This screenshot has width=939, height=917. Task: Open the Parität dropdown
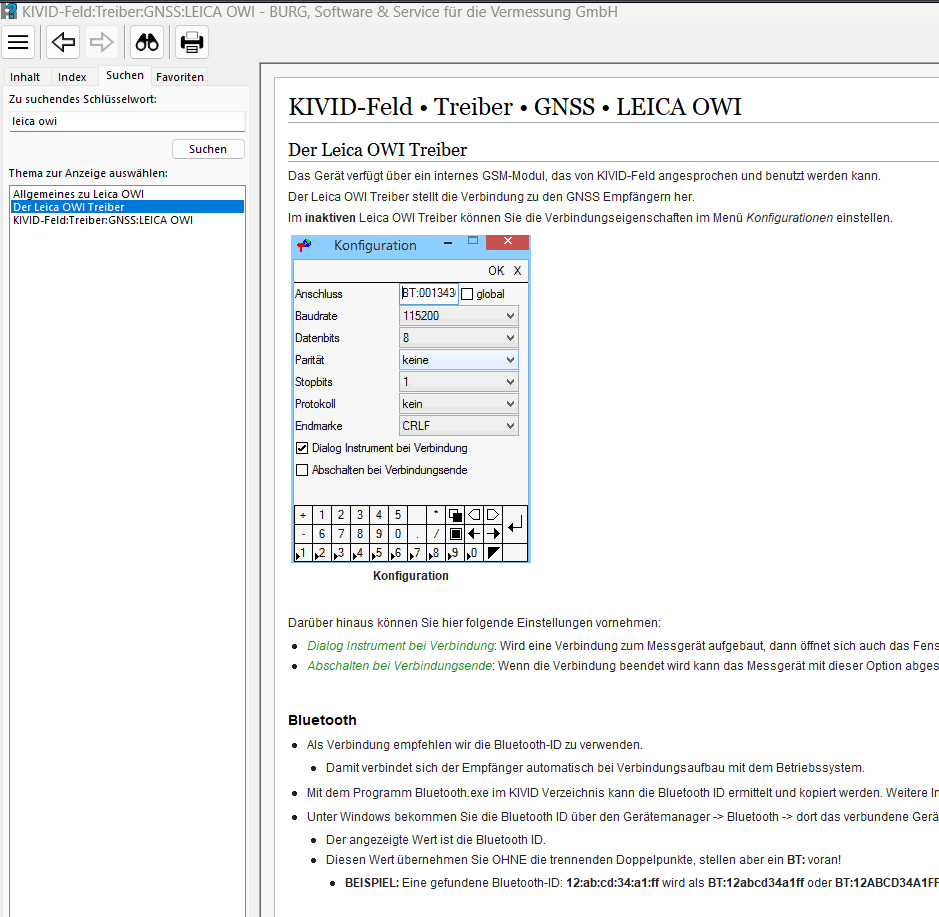click(510, 360)
